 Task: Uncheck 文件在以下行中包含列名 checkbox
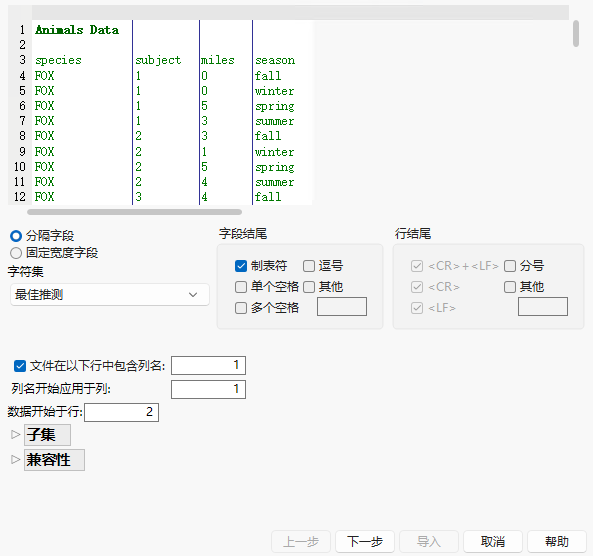[20, 366]
